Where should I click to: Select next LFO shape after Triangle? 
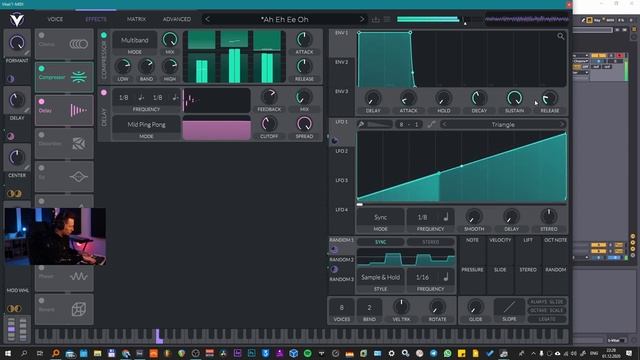point(562,124)
